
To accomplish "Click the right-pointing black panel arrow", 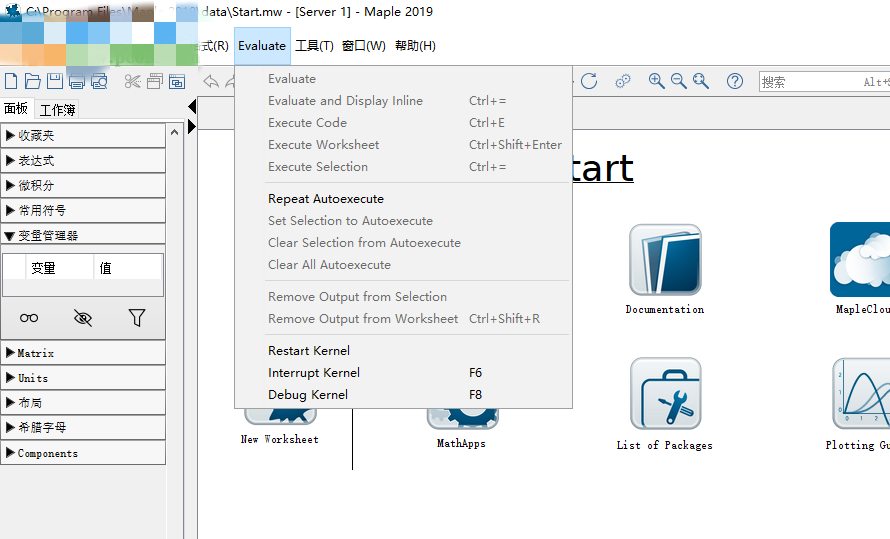I will coord(192,126).
